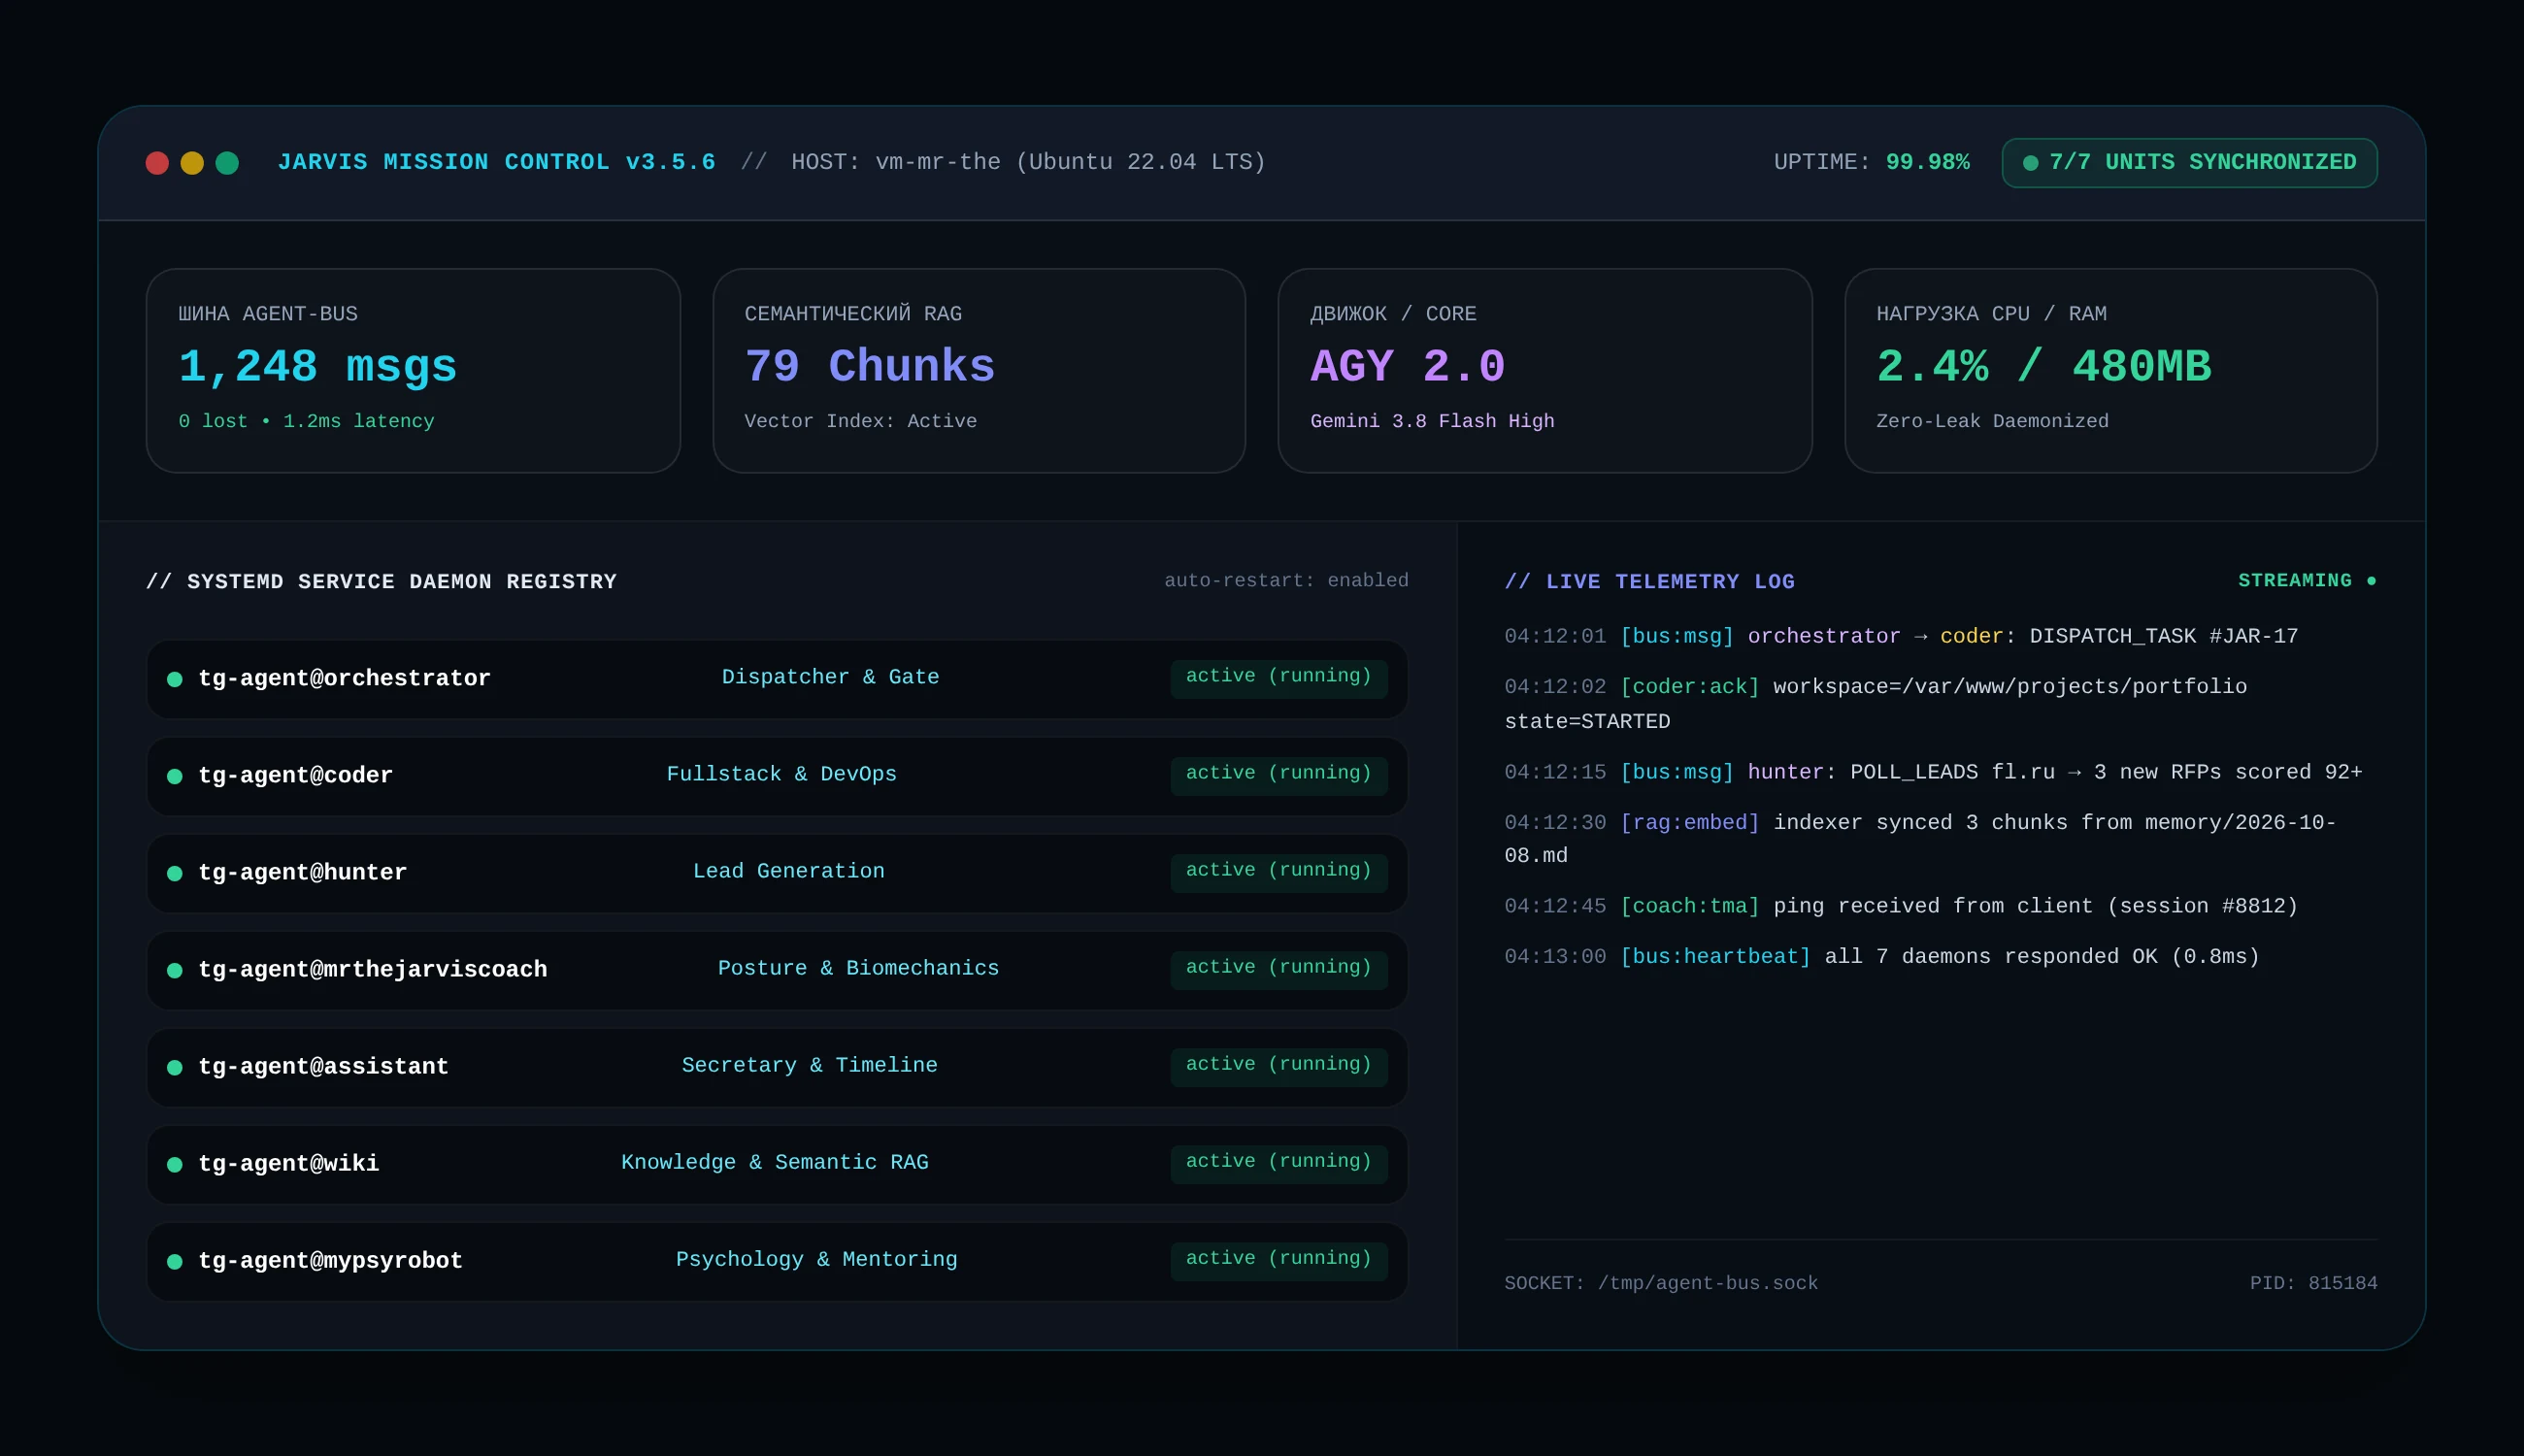Click the 04:12:30 [rag:embed] log entry
The height and width of the screenshot is (1456, 2524).
(1920, 840)
